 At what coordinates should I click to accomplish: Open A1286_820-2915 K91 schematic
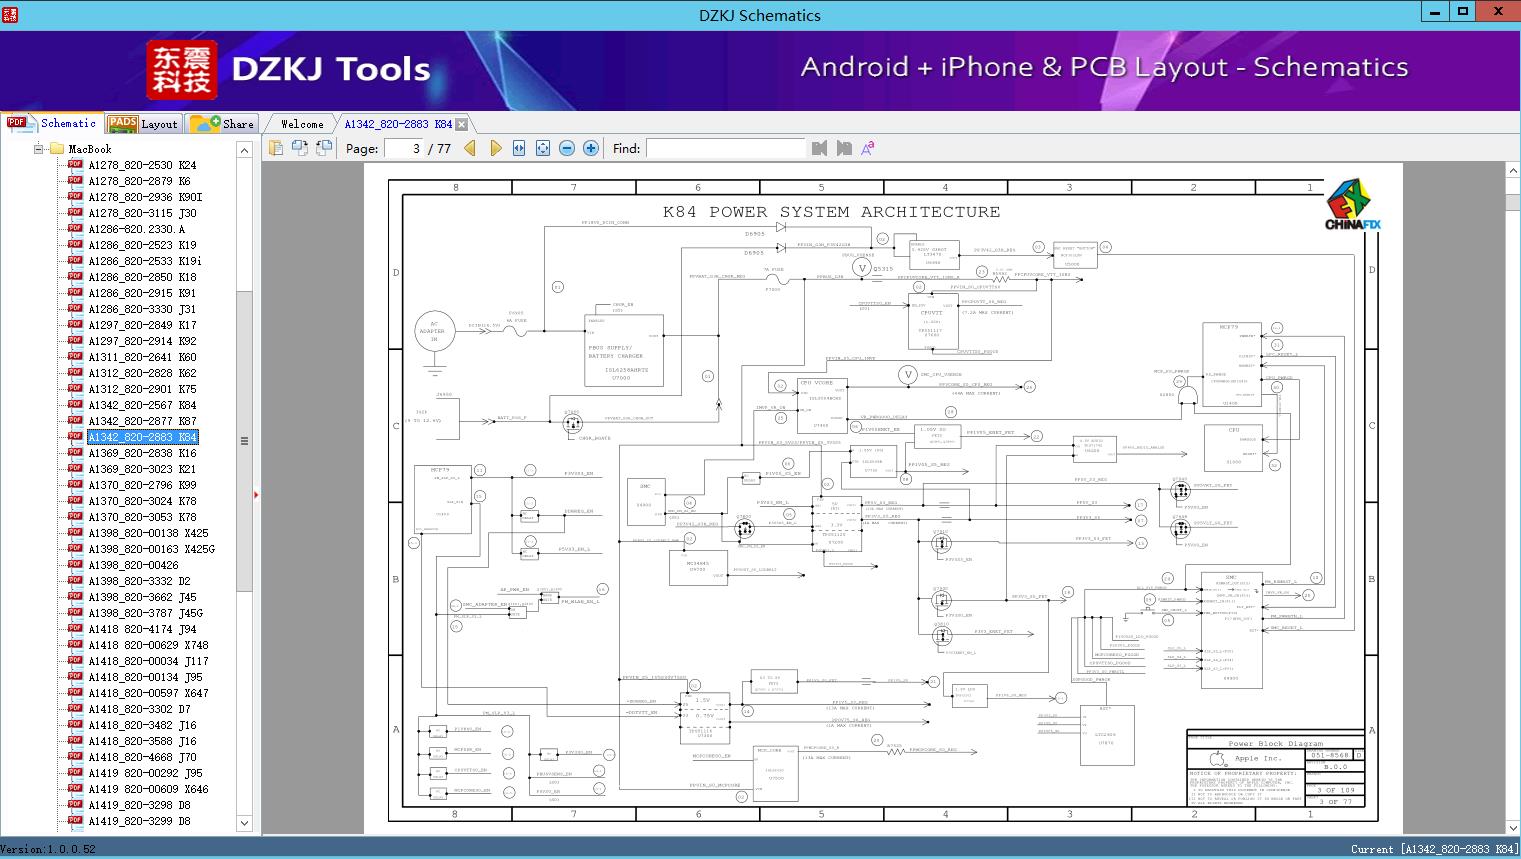142,293
